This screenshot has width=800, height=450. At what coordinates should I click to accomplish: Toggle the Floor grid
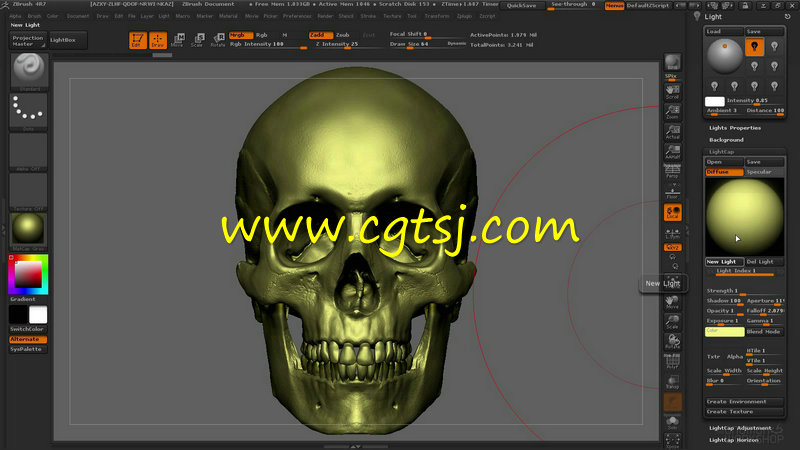coord(672,191)
